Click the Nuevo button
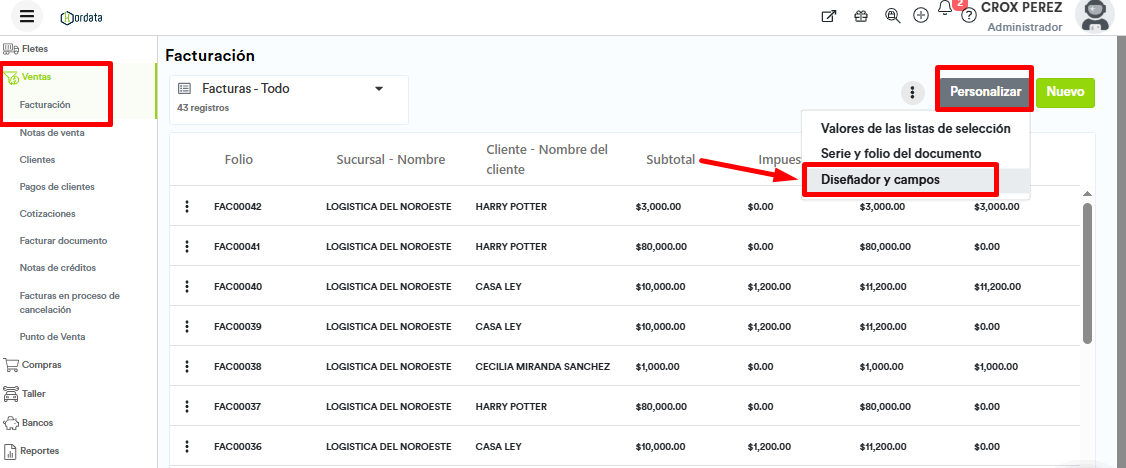 click(1065, 92)
